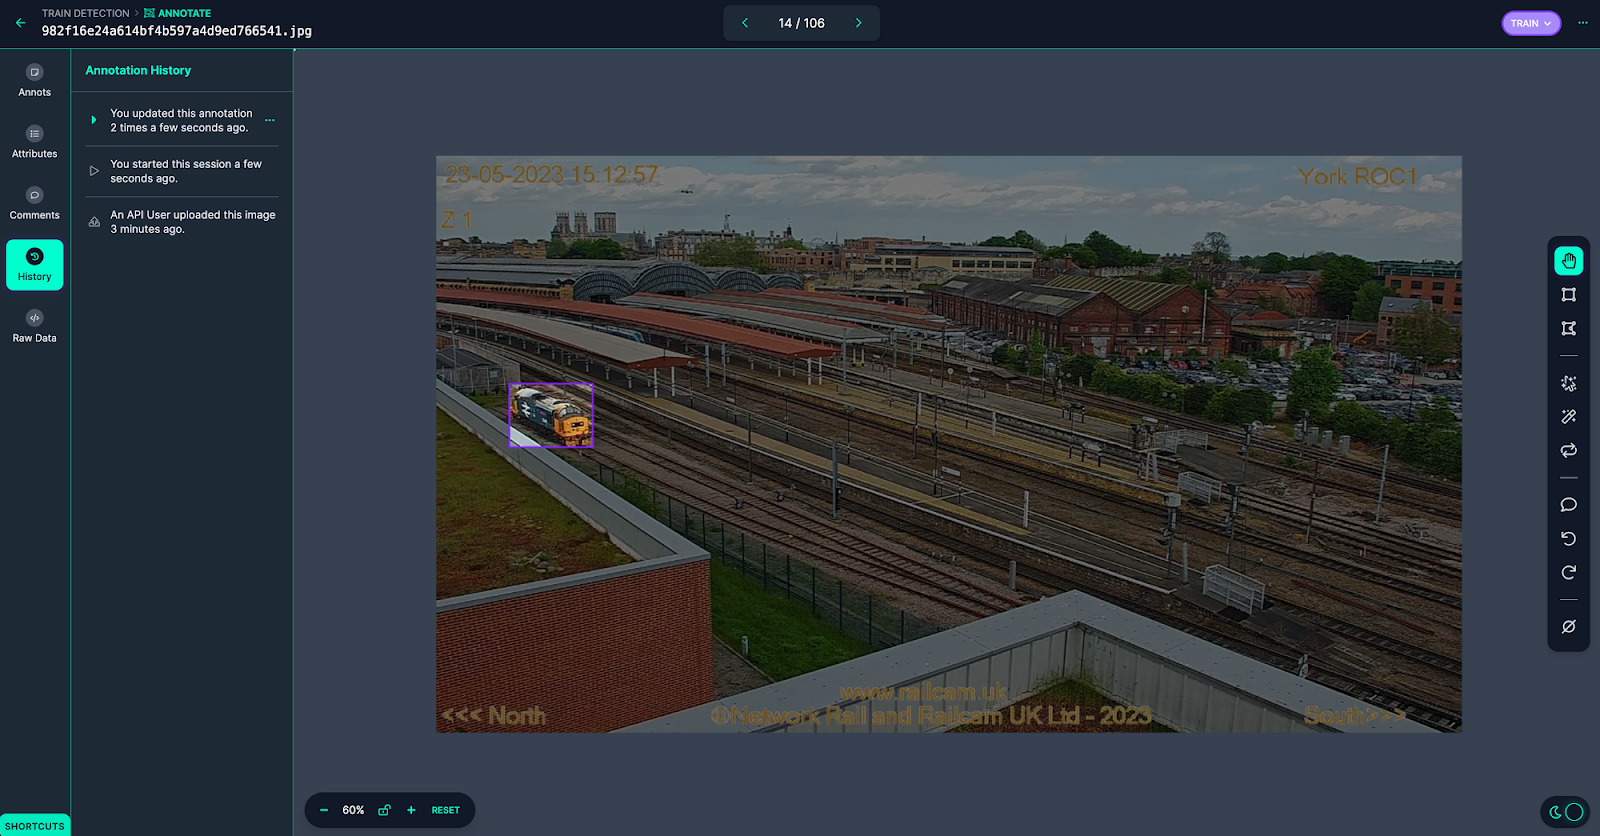Open options for the updated annotation entry
1600x836 pixels.
[x=269, y=120]
